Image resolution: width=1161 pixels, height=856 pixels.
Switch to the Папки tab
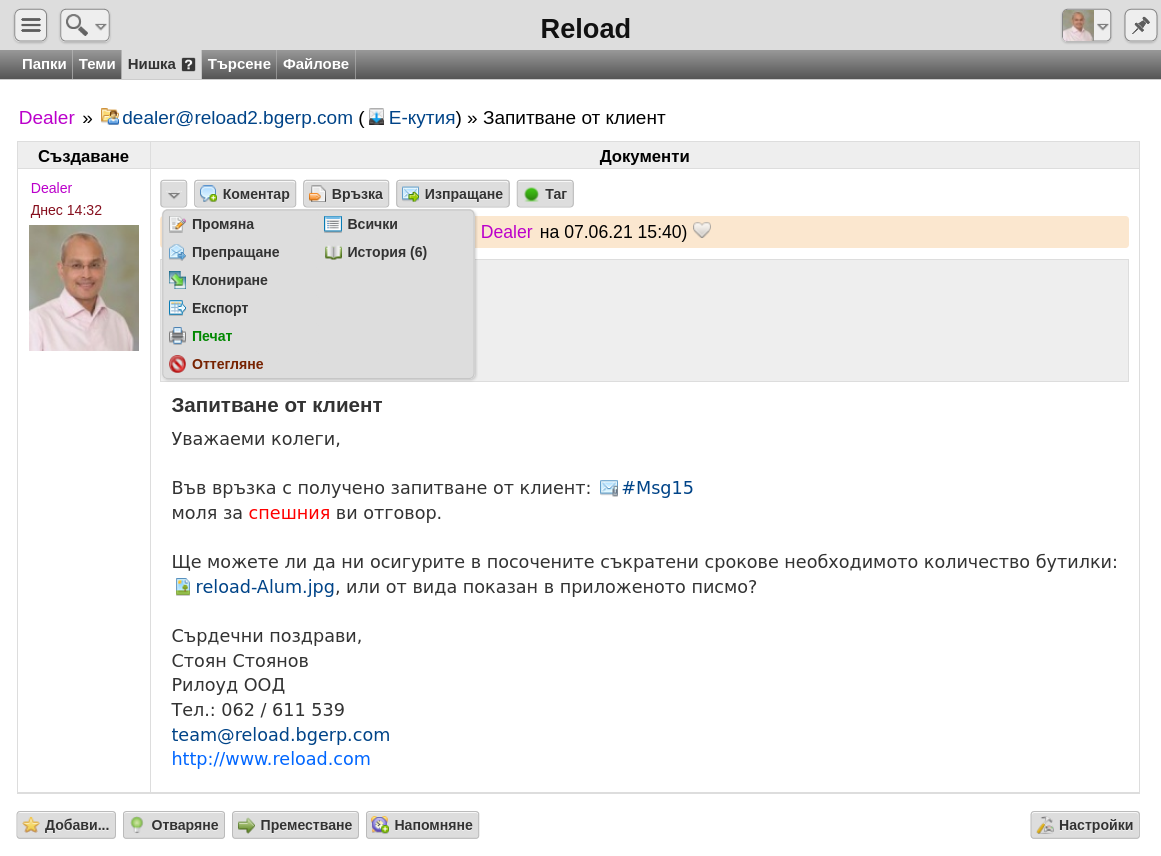pyautogui.click(x=44, y=64)
